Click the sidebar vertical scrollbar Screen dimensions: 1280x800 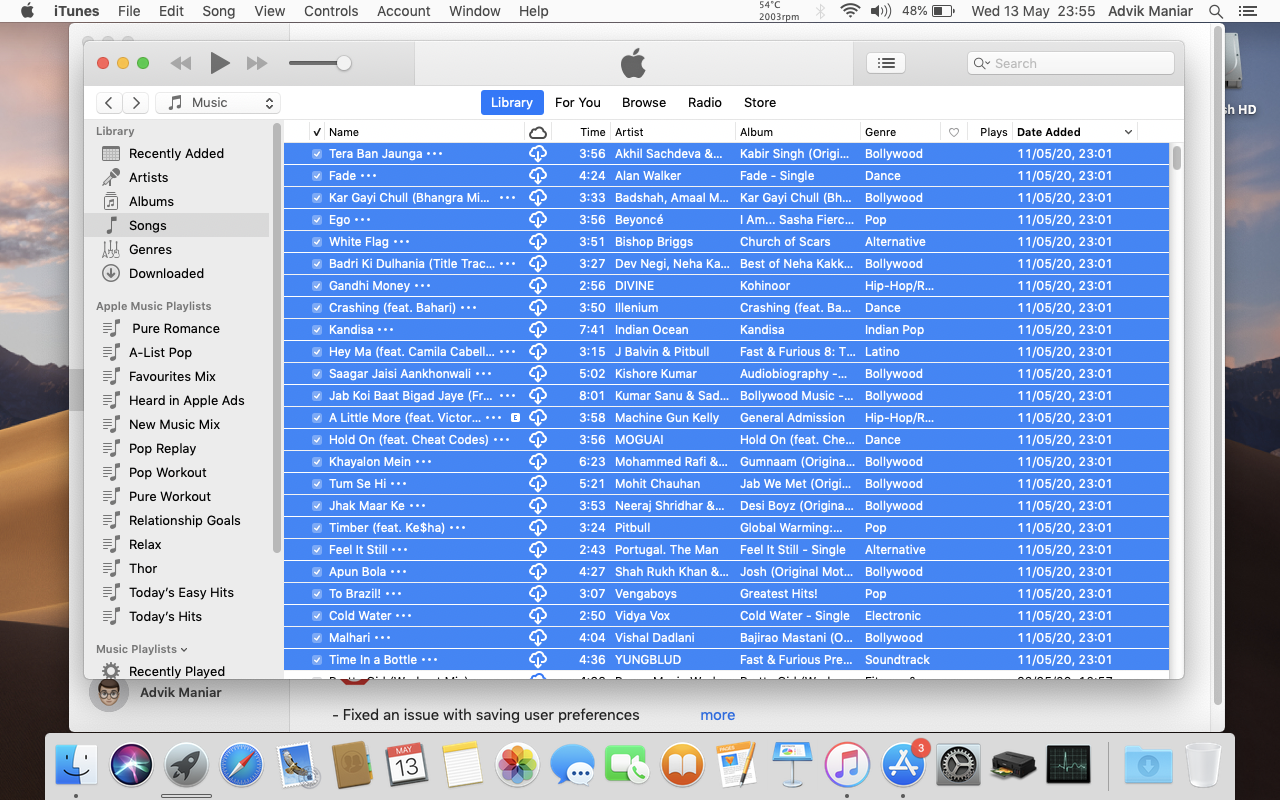(x=277, y=338)
